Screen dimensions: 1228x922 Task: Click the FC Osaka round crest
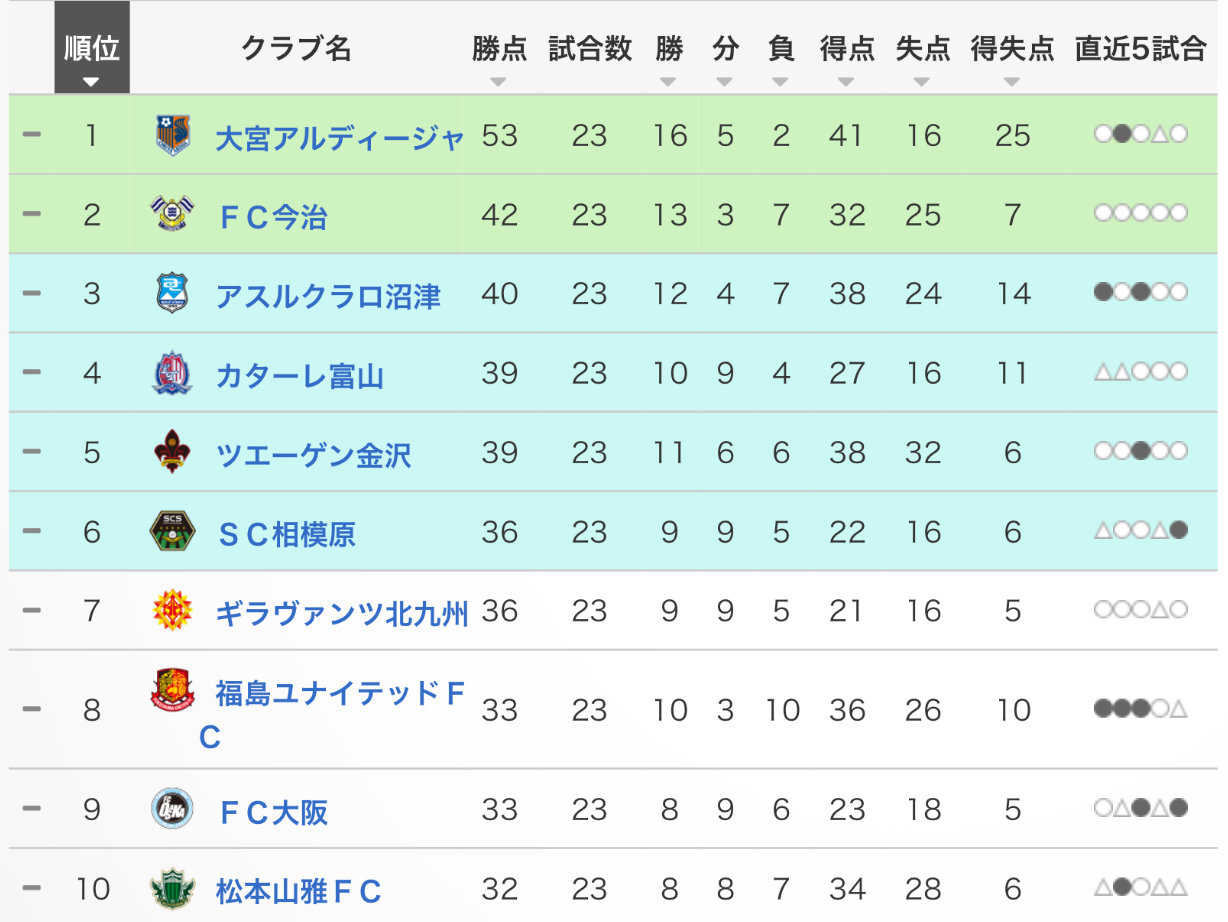coord(173,808)
